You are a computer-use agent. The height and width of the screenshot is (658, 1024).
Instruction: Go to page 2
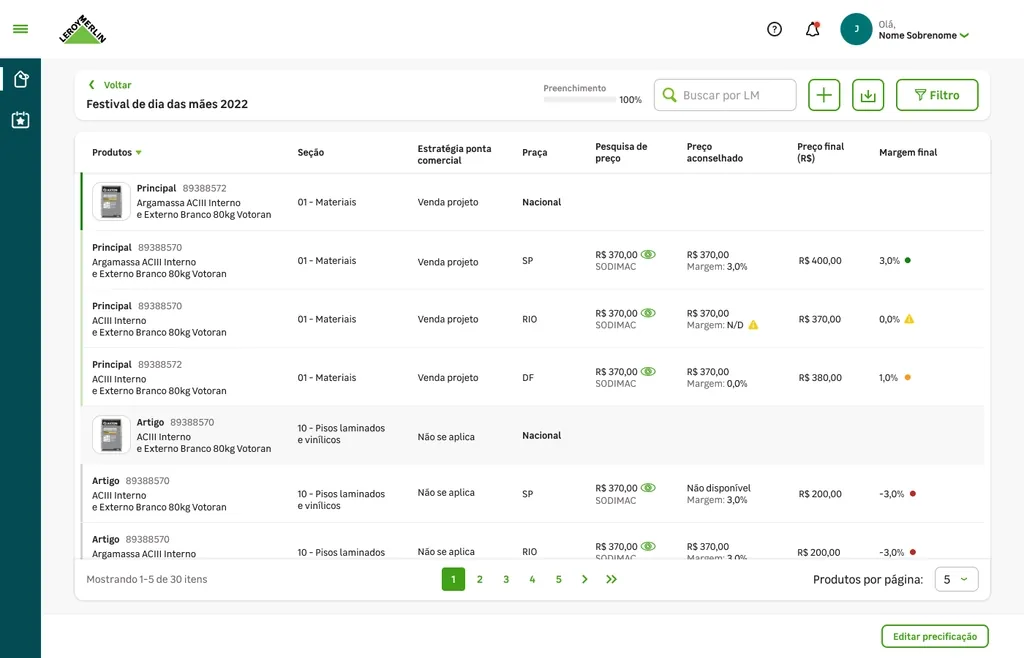pos(479,579)
